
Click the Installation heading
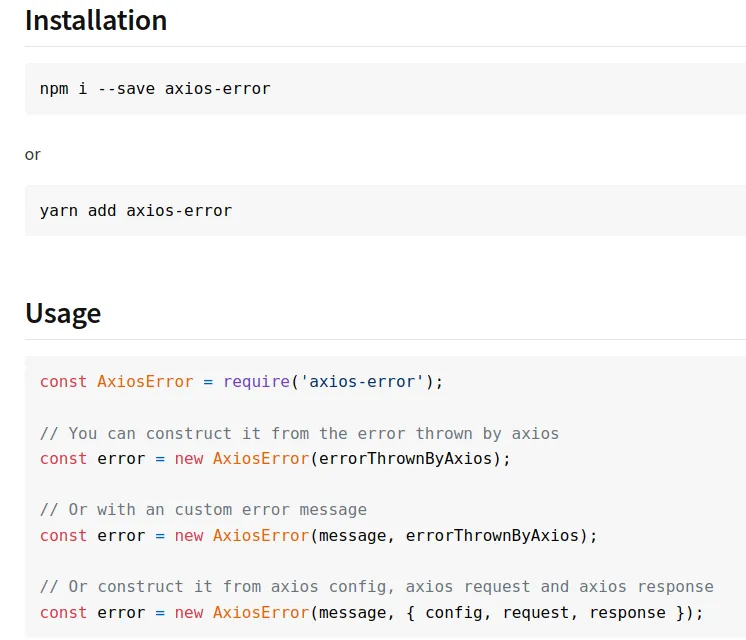click(x=96, y=20)
